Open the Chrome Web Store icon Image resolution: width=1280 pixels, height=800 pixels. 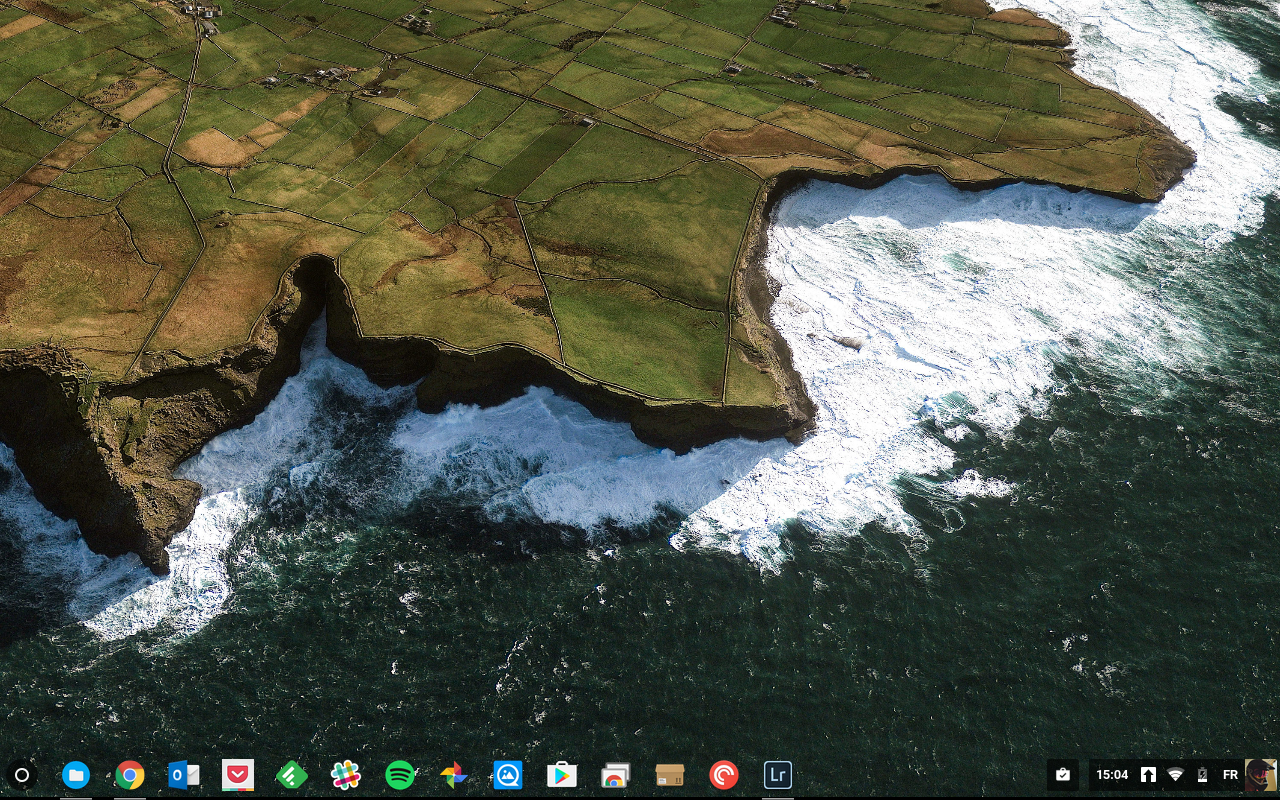coord(615,775)
